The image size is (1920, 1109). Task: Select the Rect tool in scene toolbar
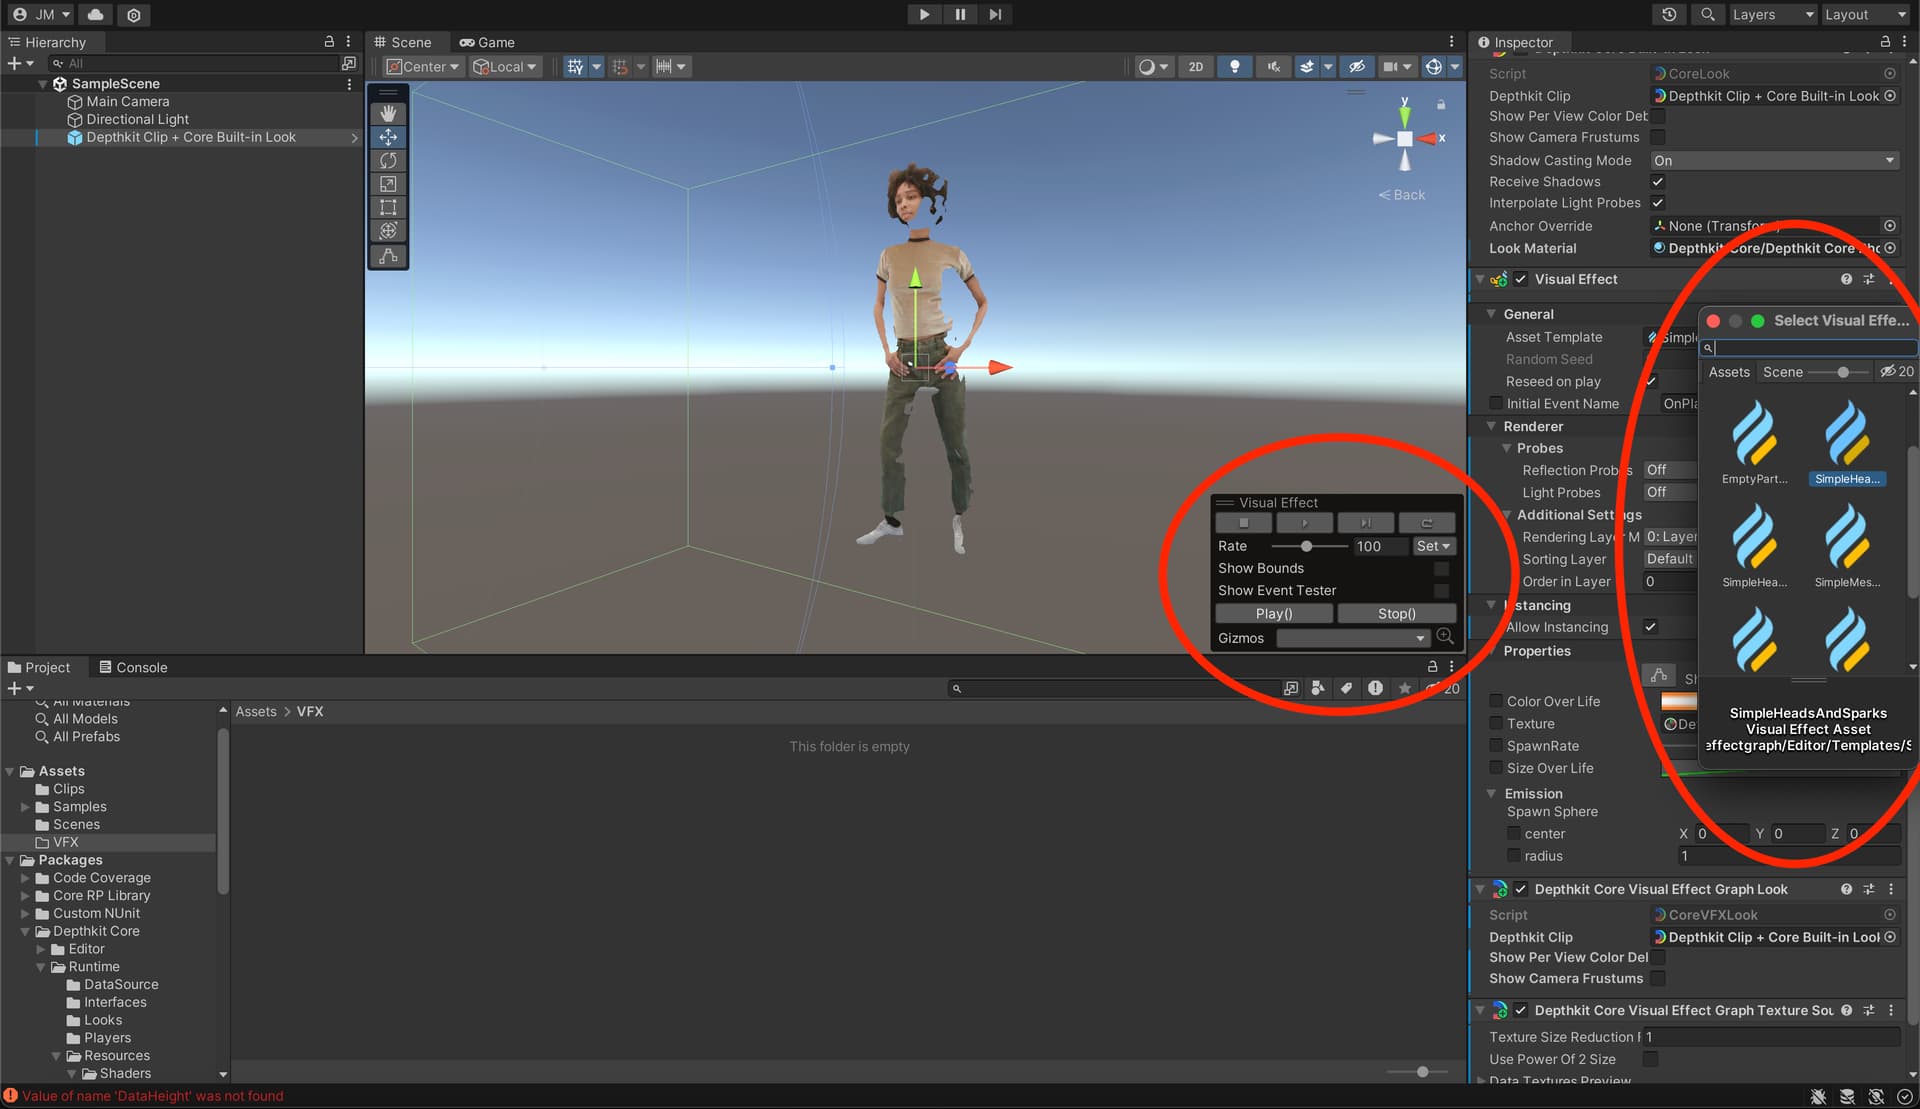[388, 207]
